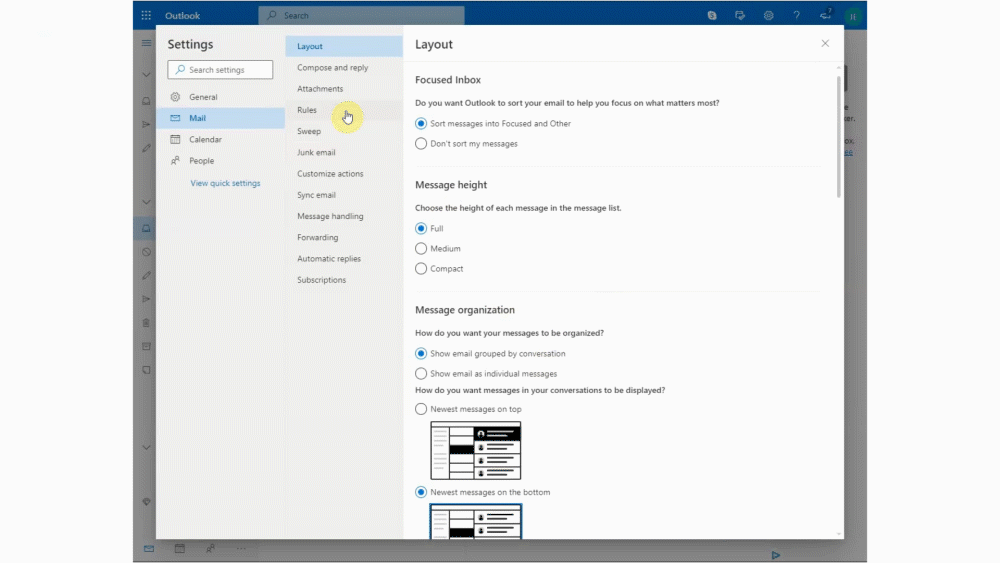The width and height of the screenshot is (1000, 563).
Task: Close the Settings dialog with the X
Action: click(825, 43)
